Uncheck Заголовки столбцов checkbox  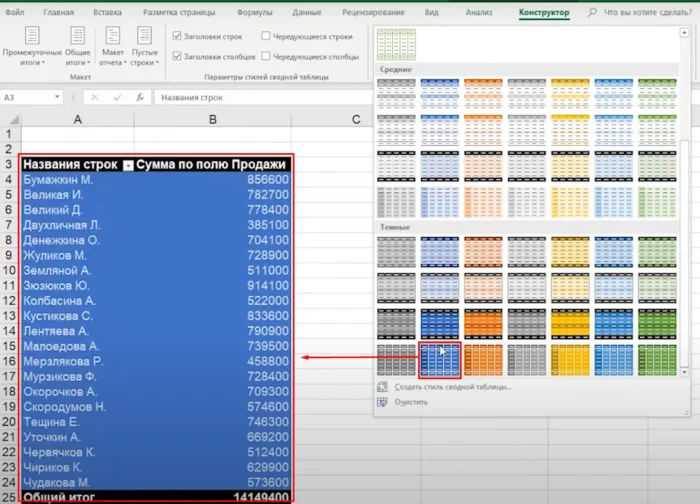[177, 57]
